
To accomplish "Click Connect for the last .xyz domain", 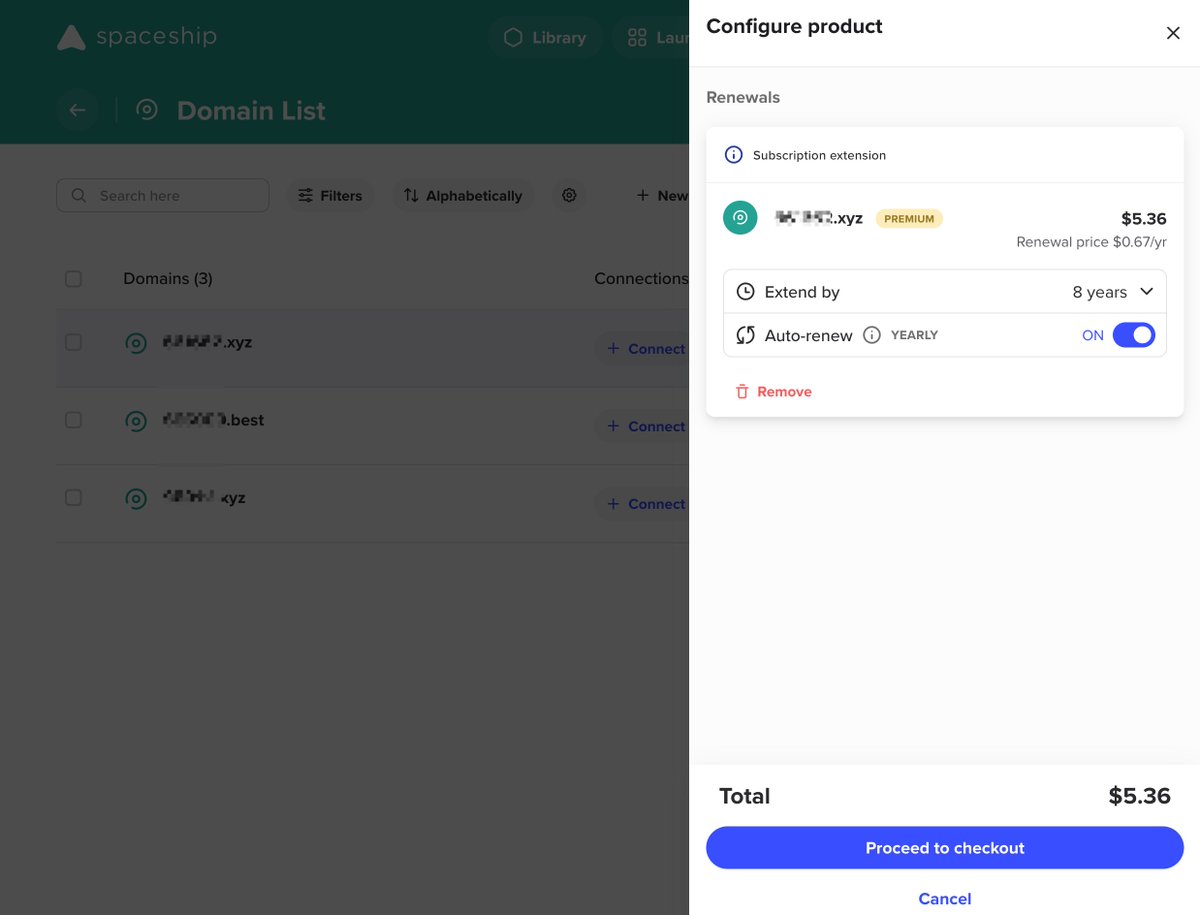I will click(643, 504).
